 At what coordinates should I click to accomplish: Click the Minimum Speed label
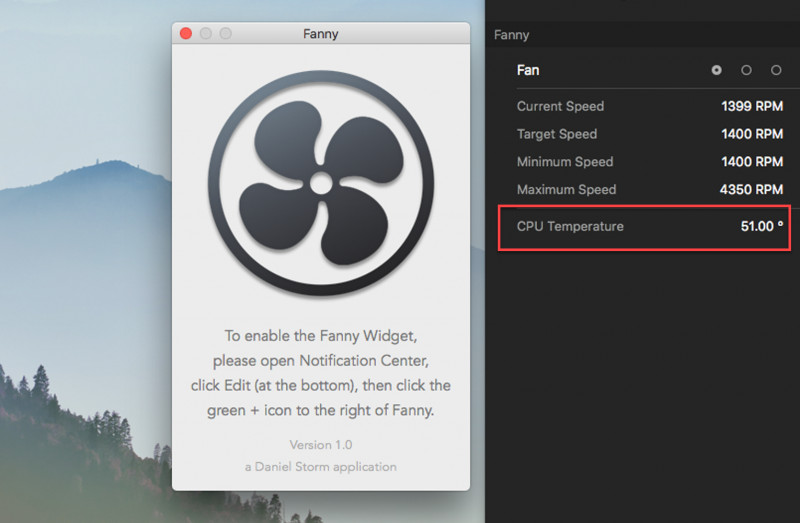[565, 162]
